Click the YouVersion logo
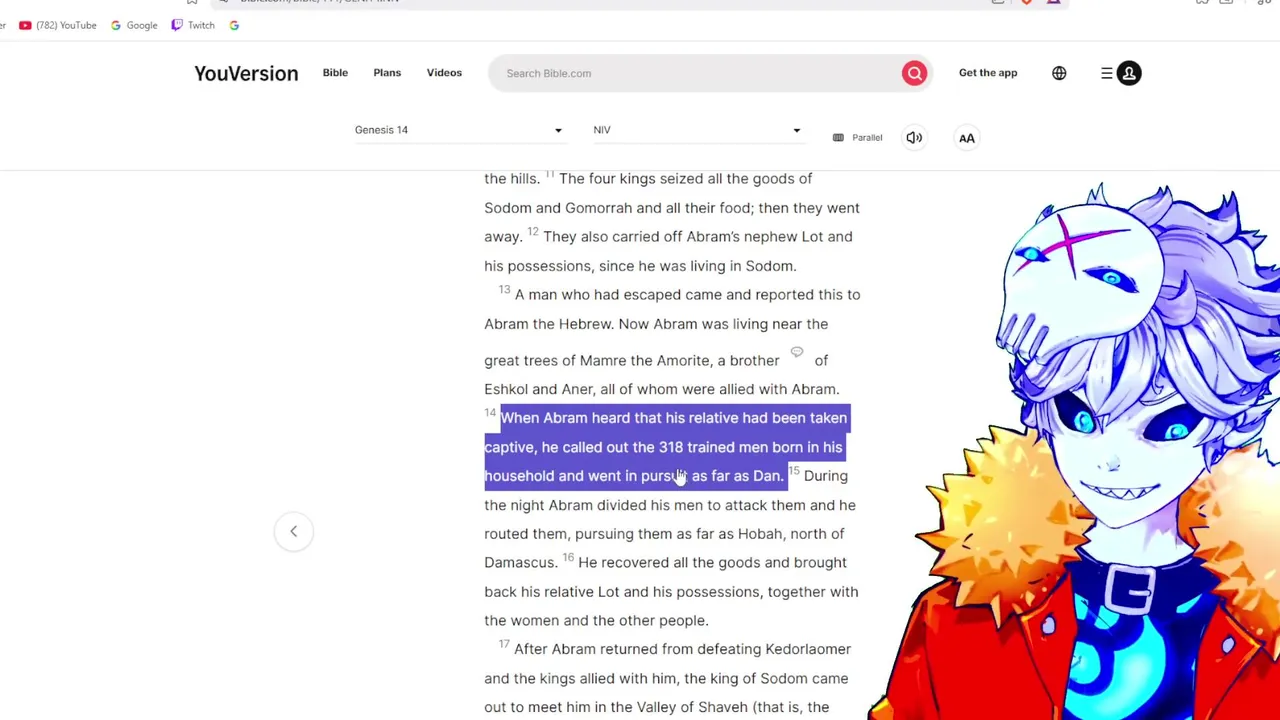 pos(246,73)
